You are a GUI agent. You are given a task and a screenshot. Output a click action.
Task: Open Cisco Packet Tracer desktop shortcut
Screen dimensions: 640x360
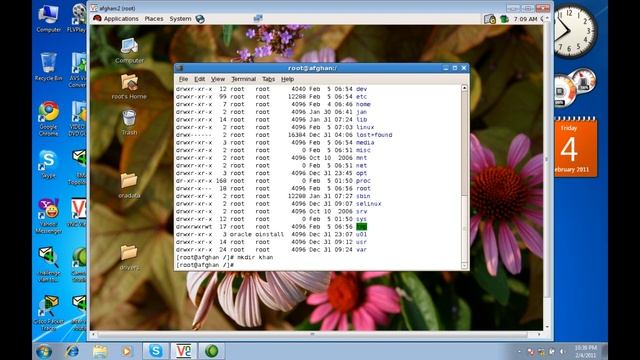pyautogui.click(x=48, y=313)
